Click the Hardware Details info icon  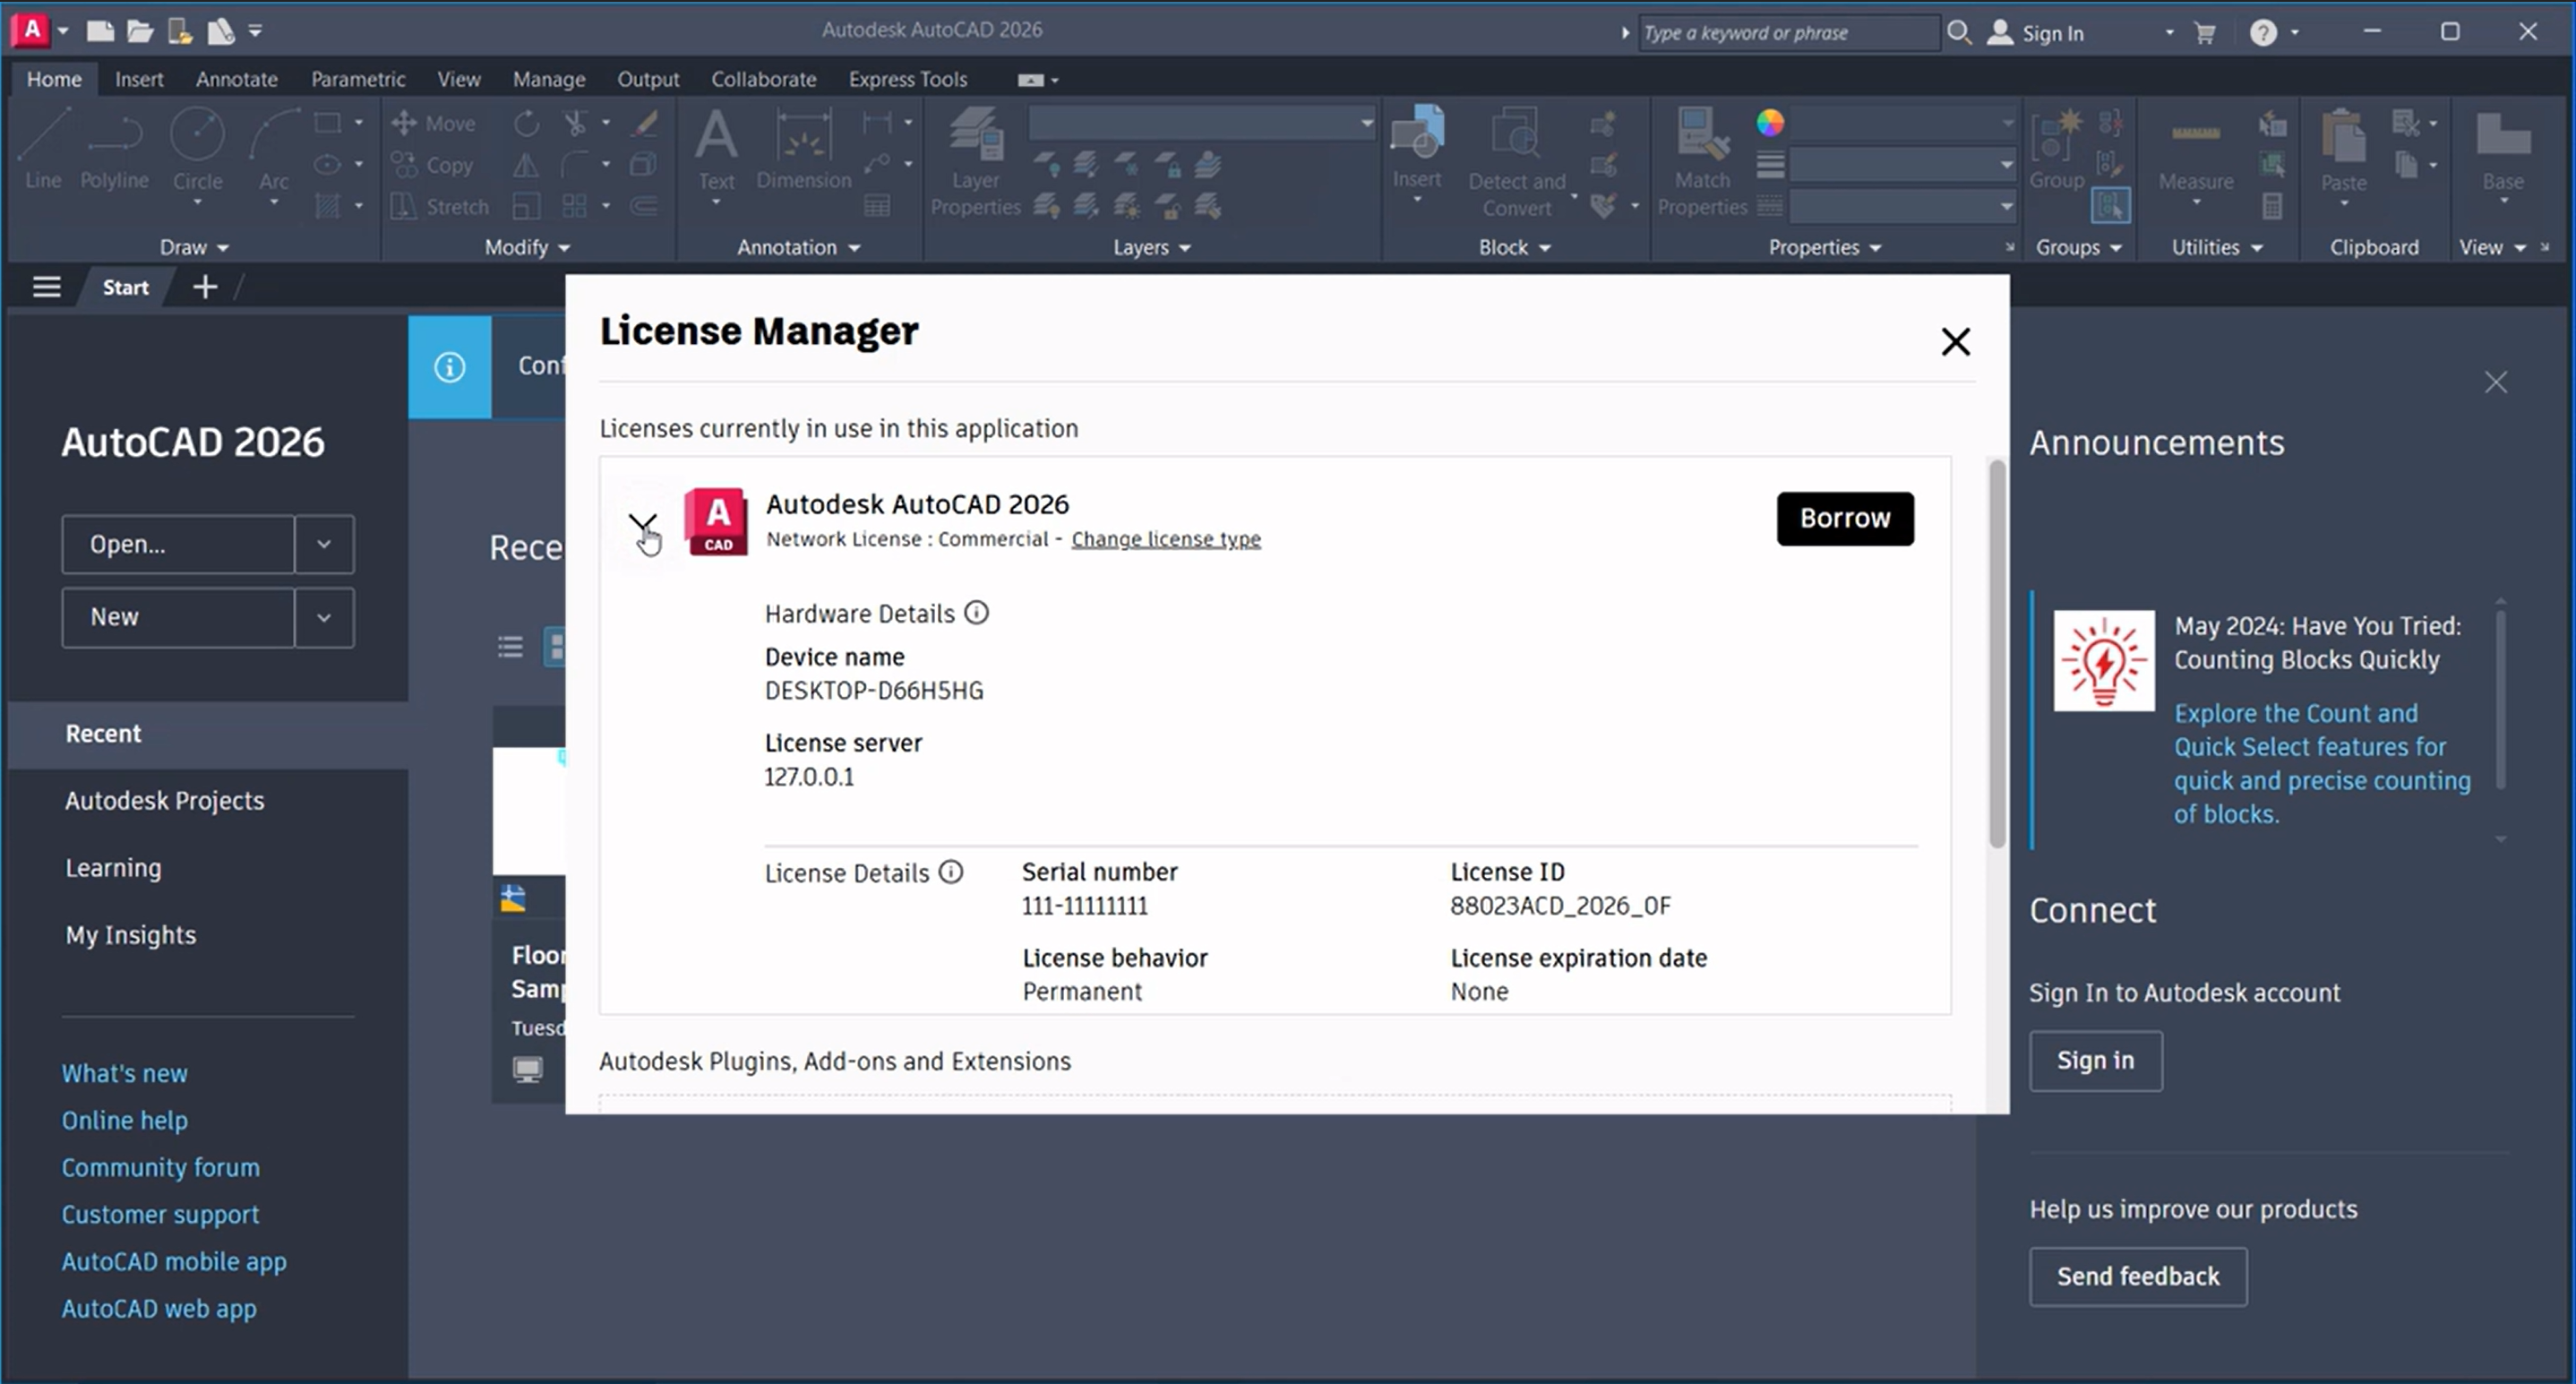click(x=976, y=613)
